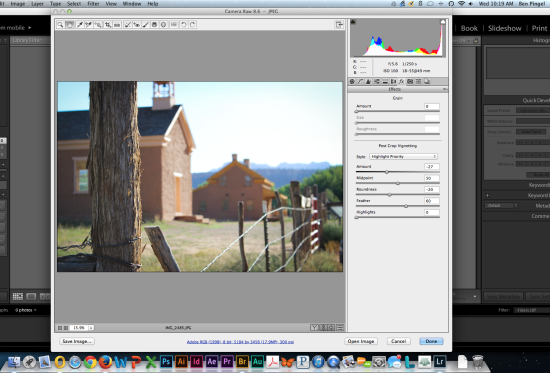
Task: Open Camera Raw preferences dialog icon
Action: click(174, 25)
